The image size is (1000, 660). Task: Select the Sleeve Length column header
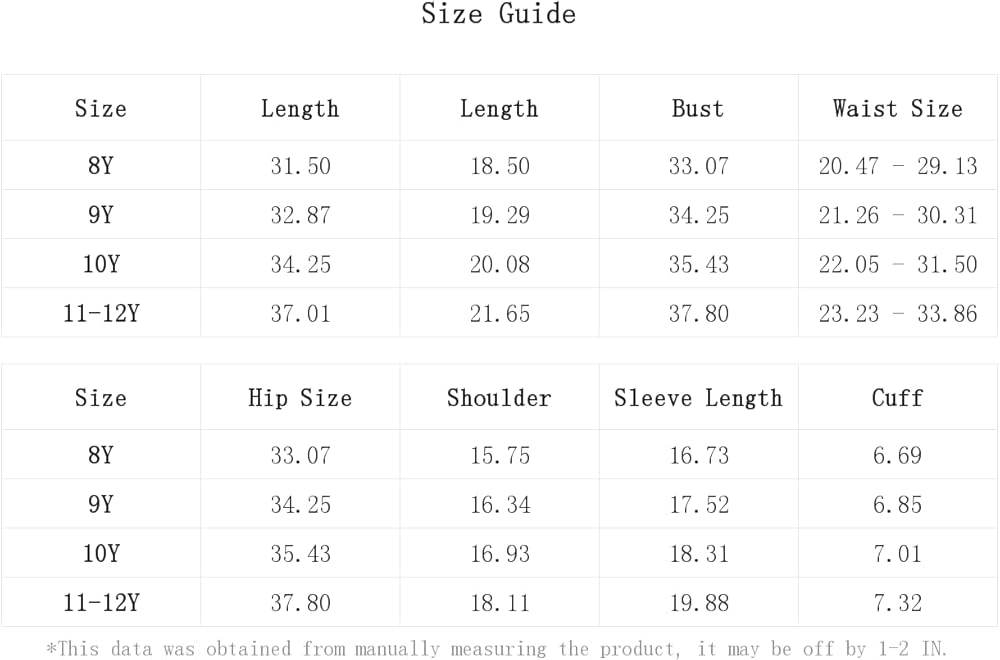698,398
